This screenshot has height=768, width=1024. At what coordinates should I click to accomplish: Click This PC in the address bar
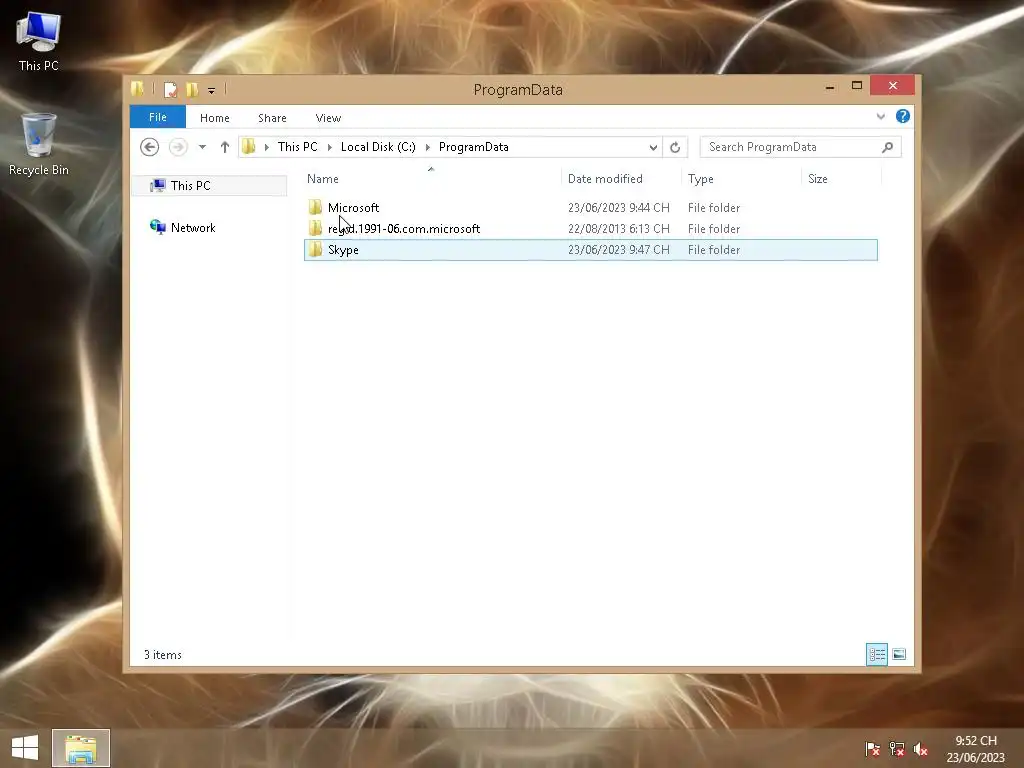click(x=297, y=147)
